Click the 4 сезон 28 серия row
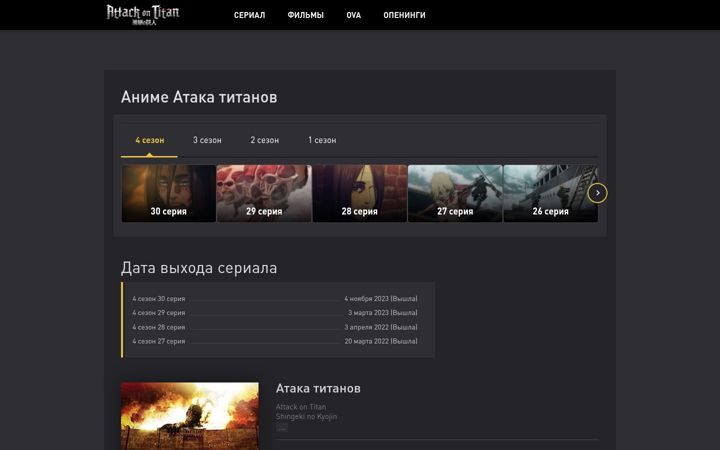720x450 pixels. pos(275,327)
